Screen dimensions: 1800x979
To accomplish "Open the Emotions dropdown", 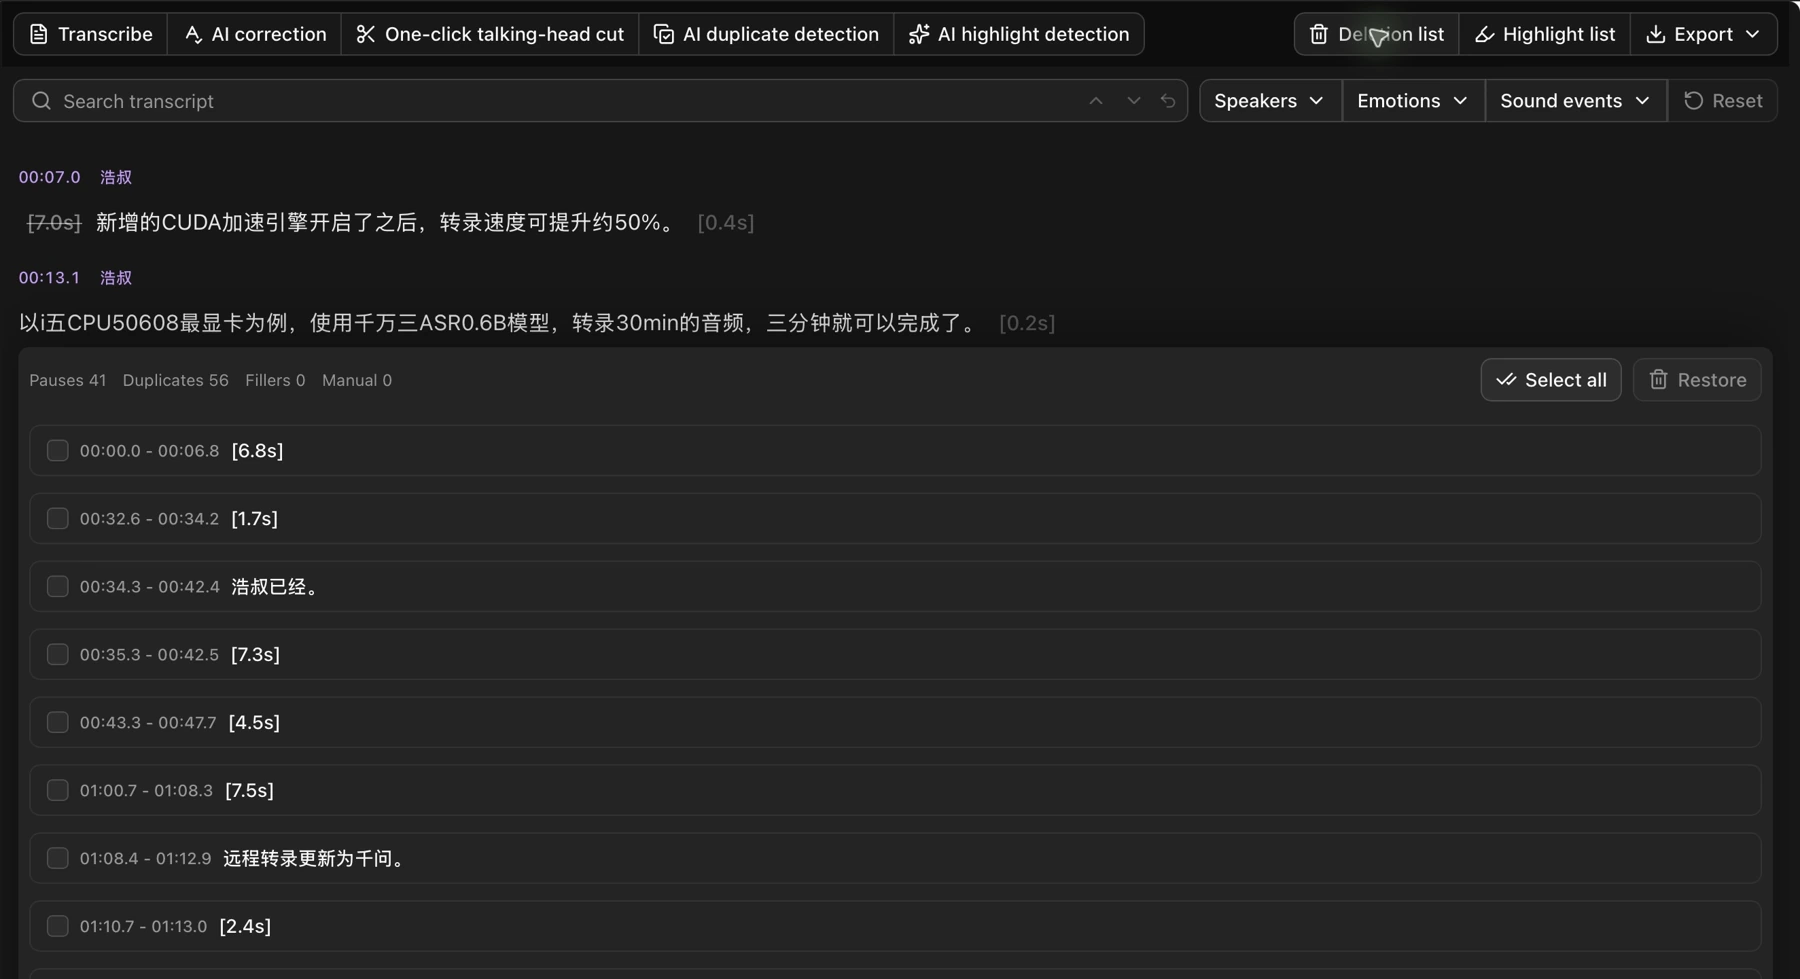I will click(1413, 101).
